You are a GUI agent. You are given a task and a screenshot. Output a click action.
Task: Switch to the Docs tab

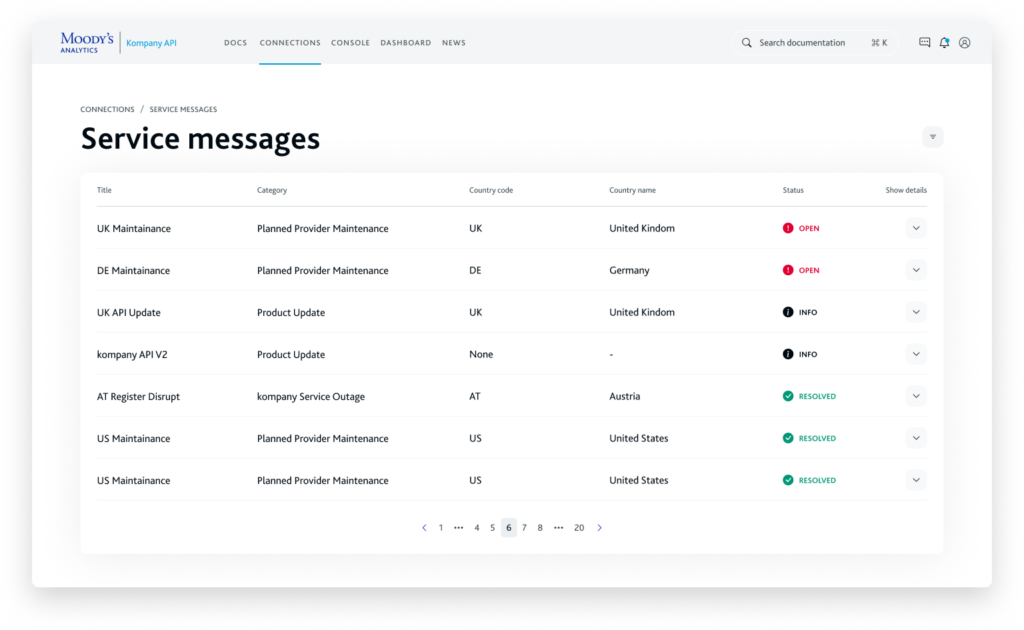coord(235,43)
